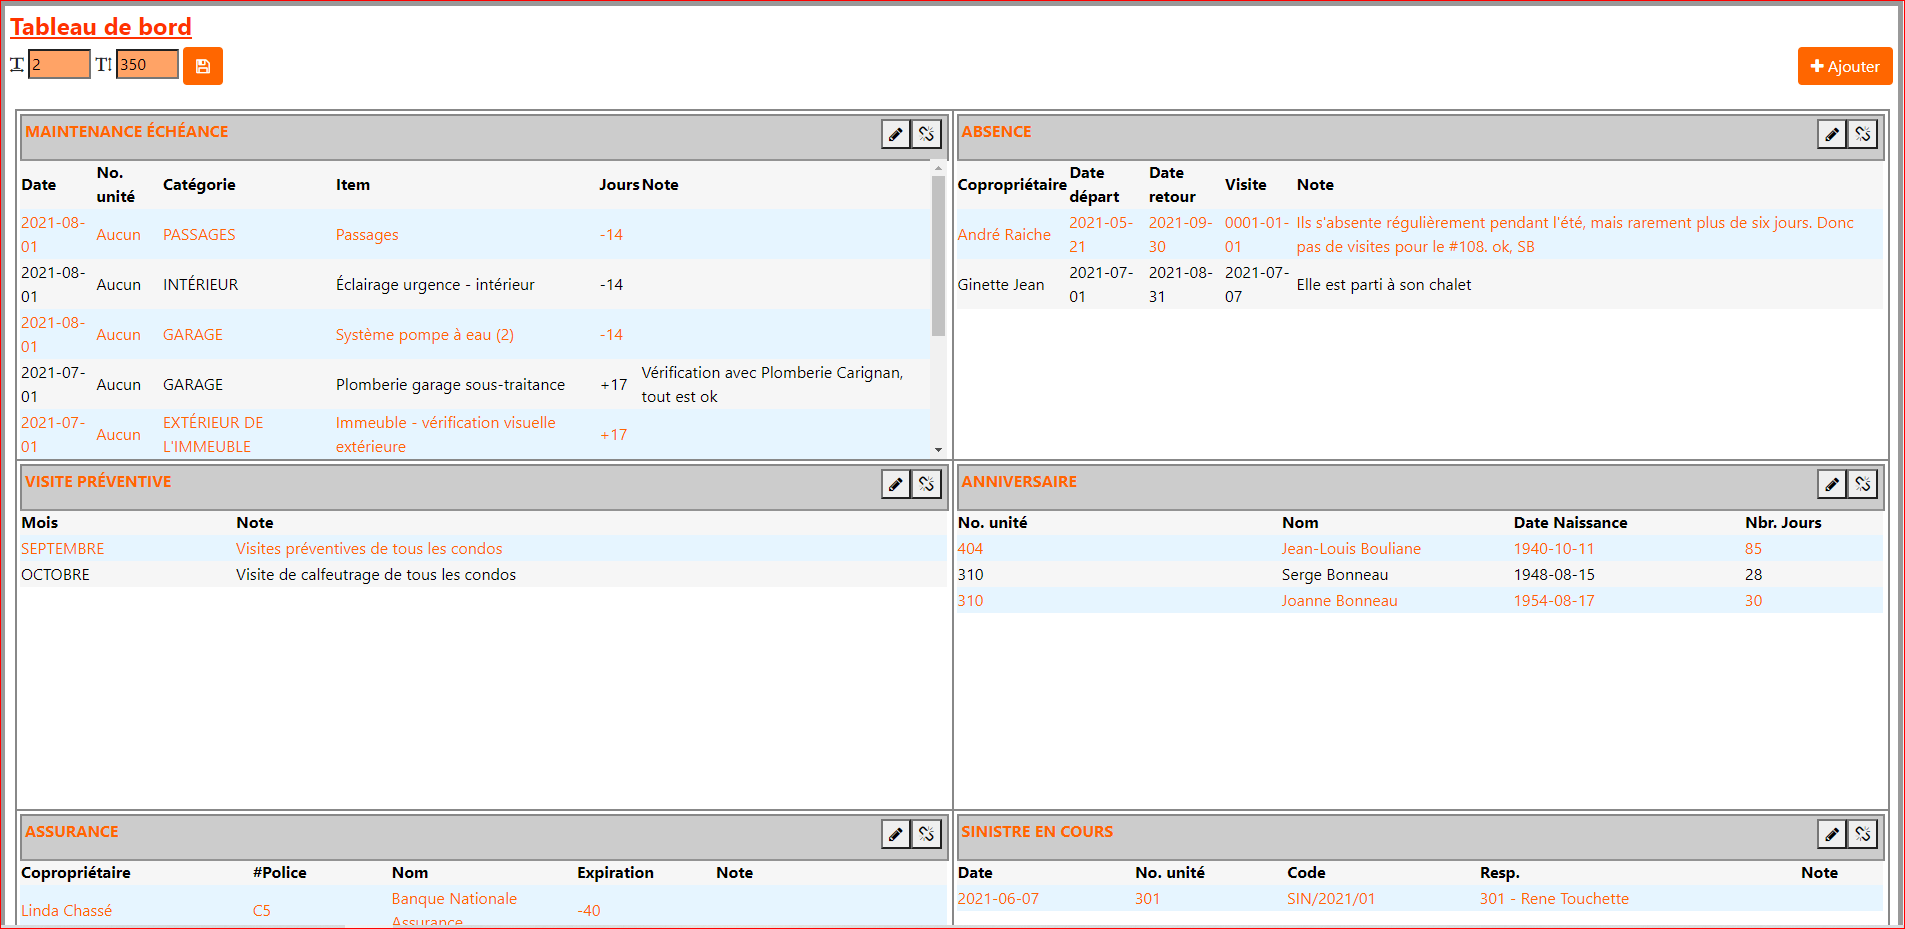Click the unlink icon on the Absence panel

coord(1863,133)
